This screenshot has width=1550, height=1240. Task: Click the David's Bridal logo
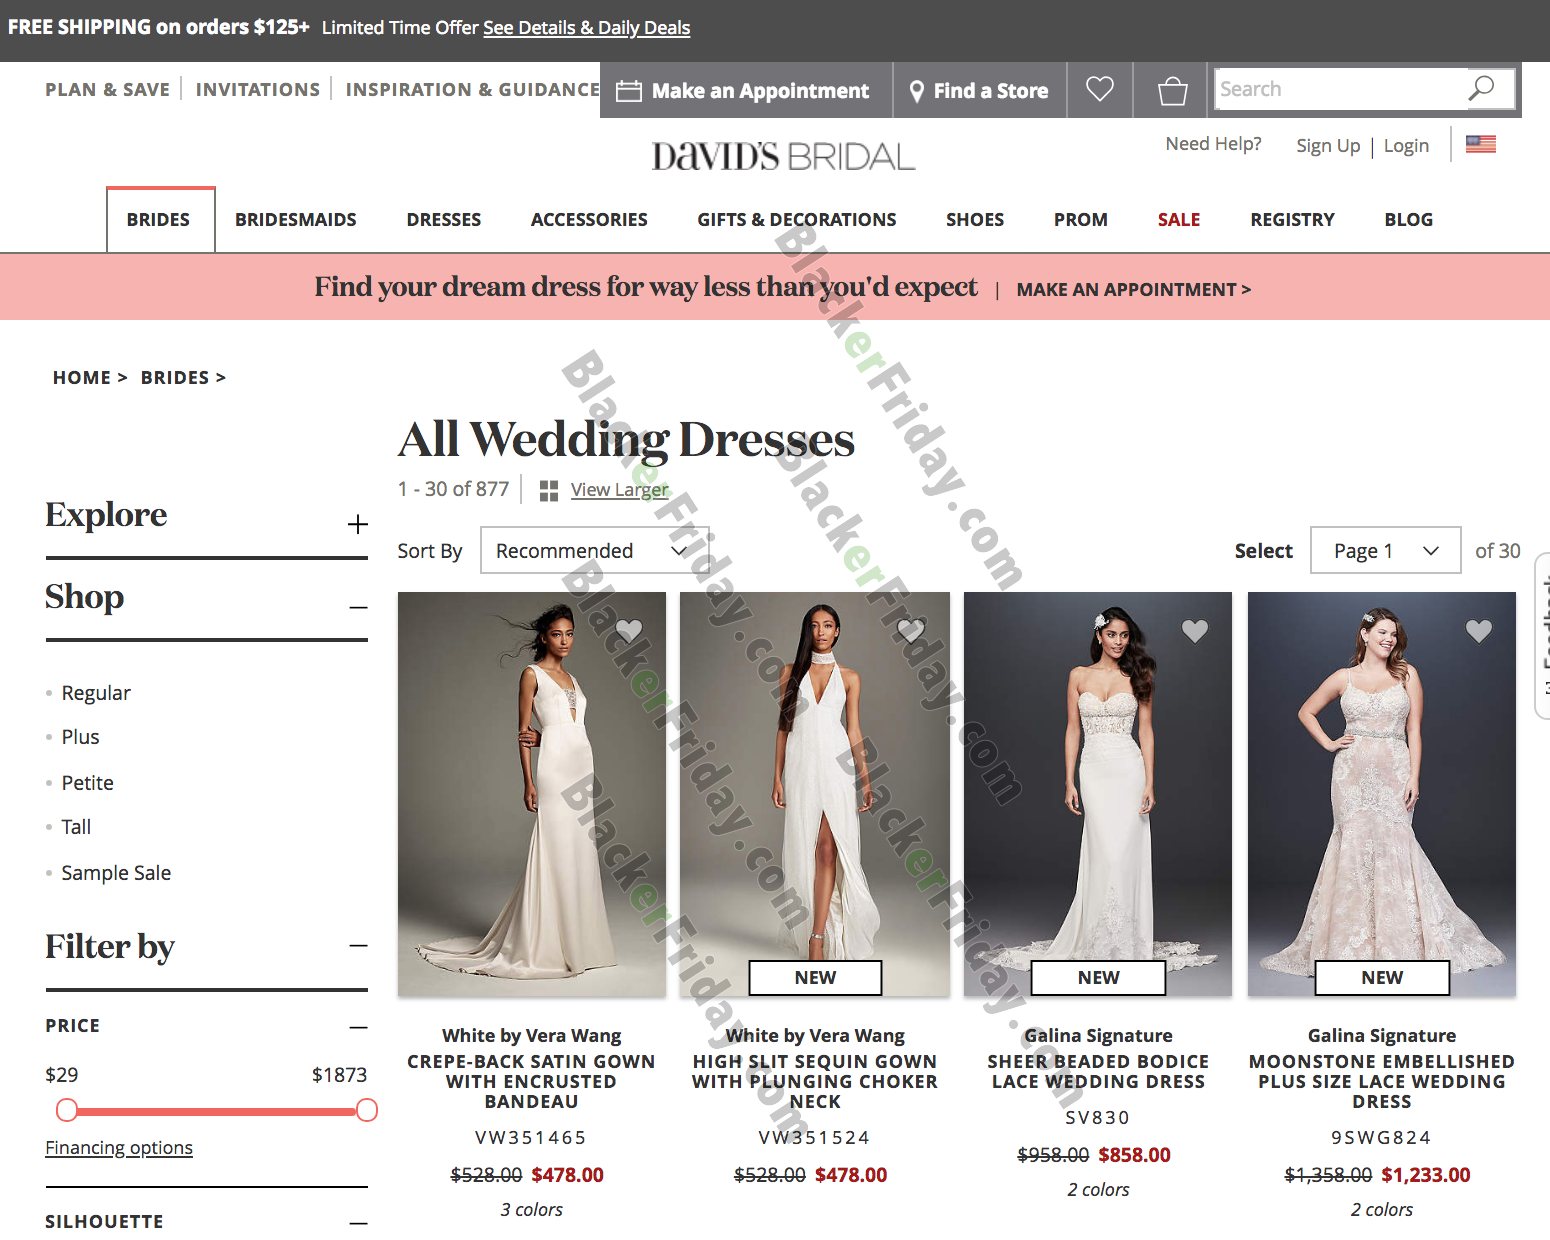pos(783,157)
